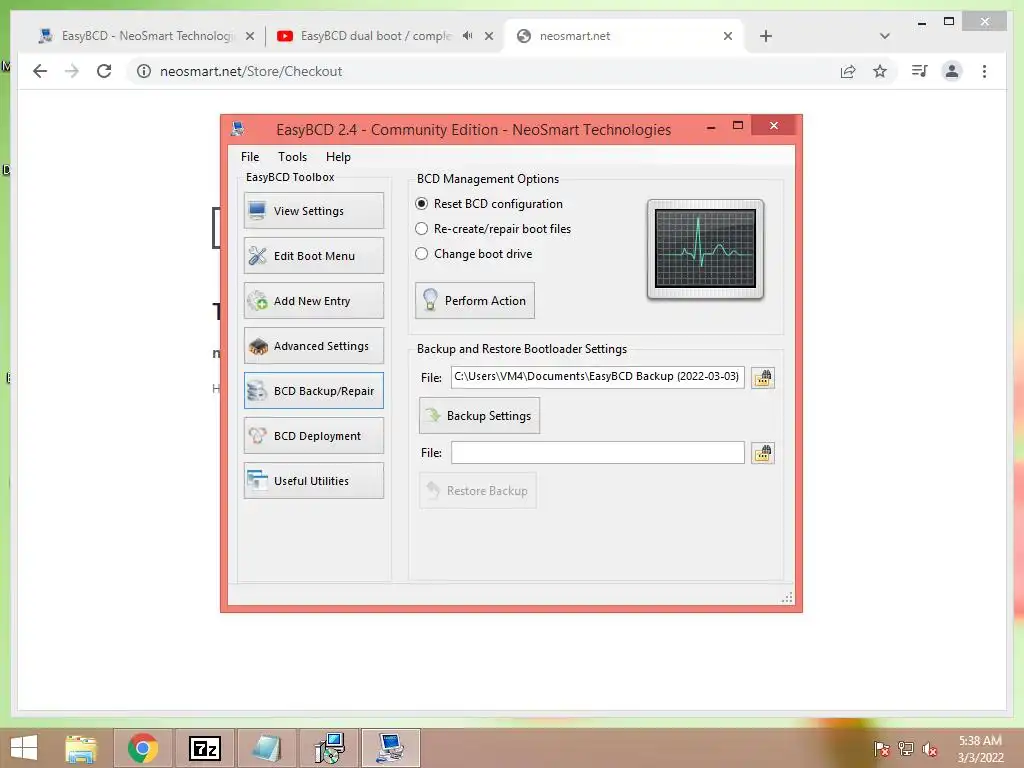
Task: Click Perform Action button
Action: point(475,300)
